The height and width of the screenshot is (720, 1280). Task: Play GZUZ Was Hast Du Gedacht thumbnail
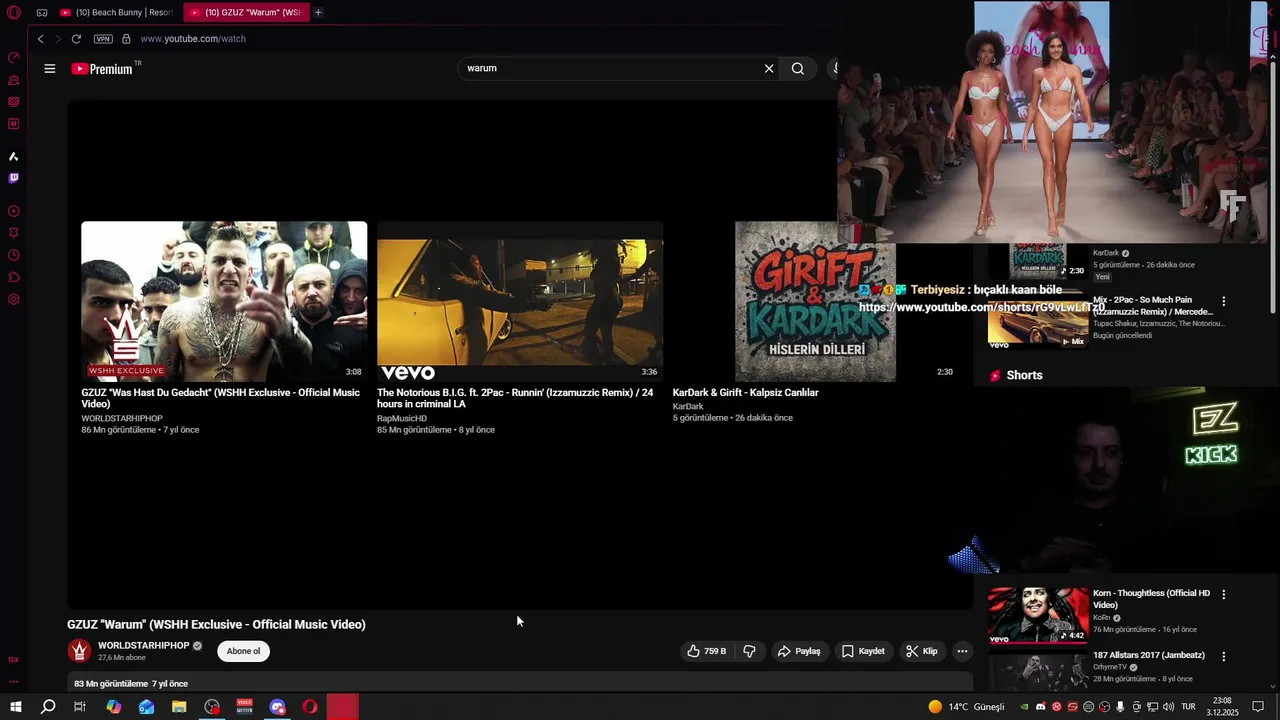tap(224, 301)
